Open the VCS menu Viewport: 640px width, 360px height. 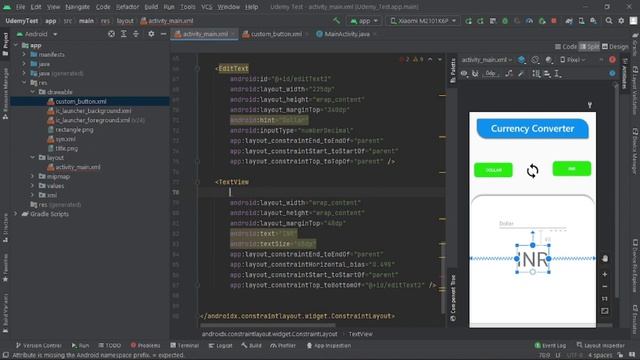pos(207,7)
